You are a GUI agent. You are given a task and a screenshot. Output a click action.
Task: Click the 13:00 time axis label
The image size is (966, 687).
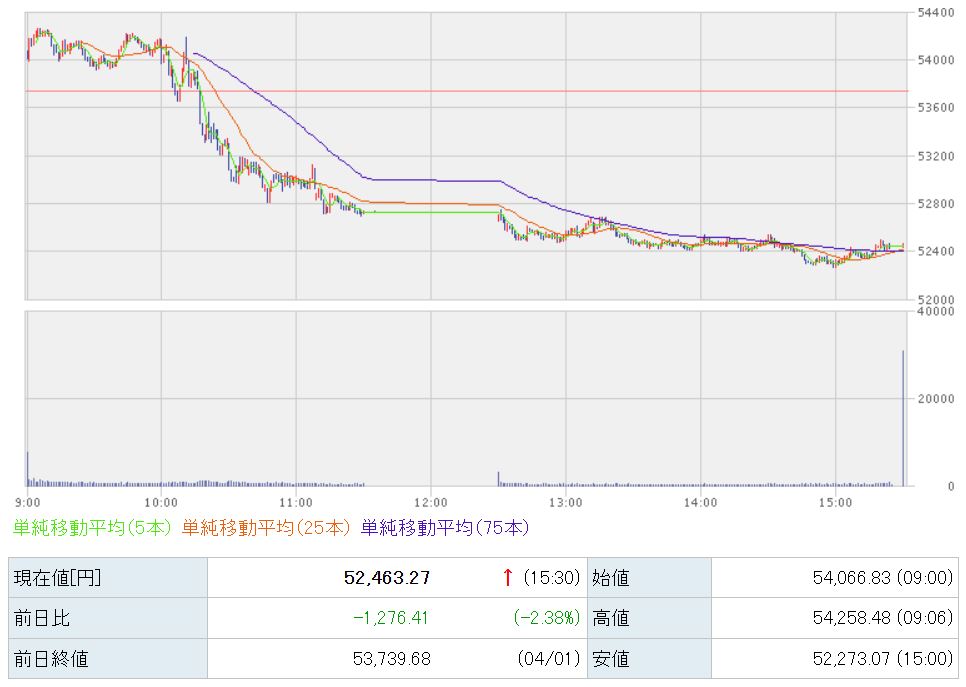pyautogui.click(x=565, y=500)
